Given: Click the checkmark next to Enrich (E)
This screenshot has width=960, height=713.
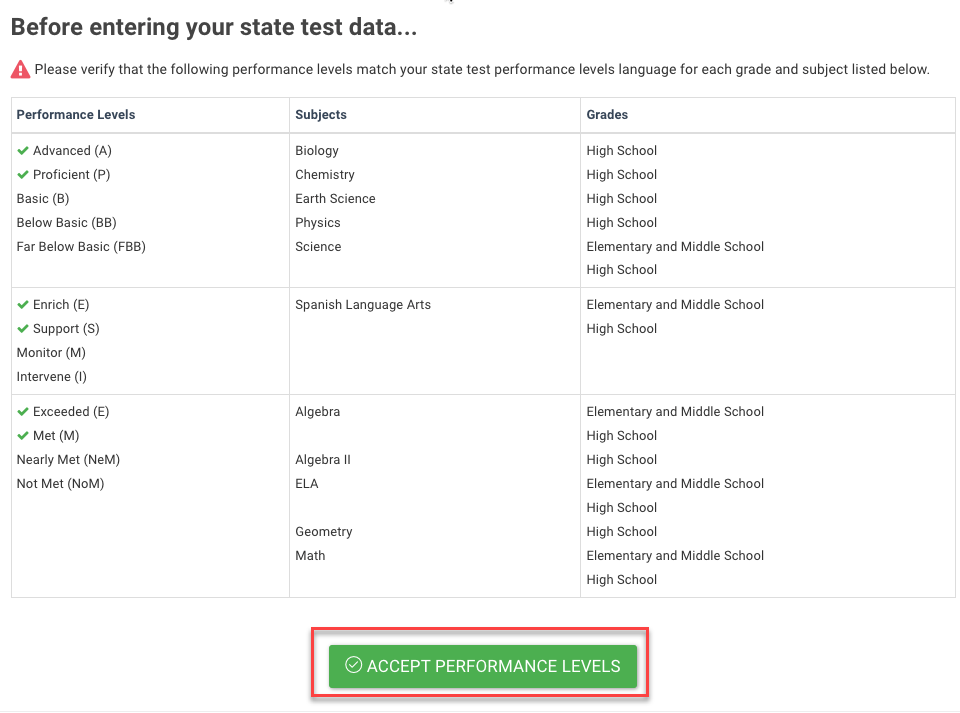Looking at the screenshot, I should point(23,305).
